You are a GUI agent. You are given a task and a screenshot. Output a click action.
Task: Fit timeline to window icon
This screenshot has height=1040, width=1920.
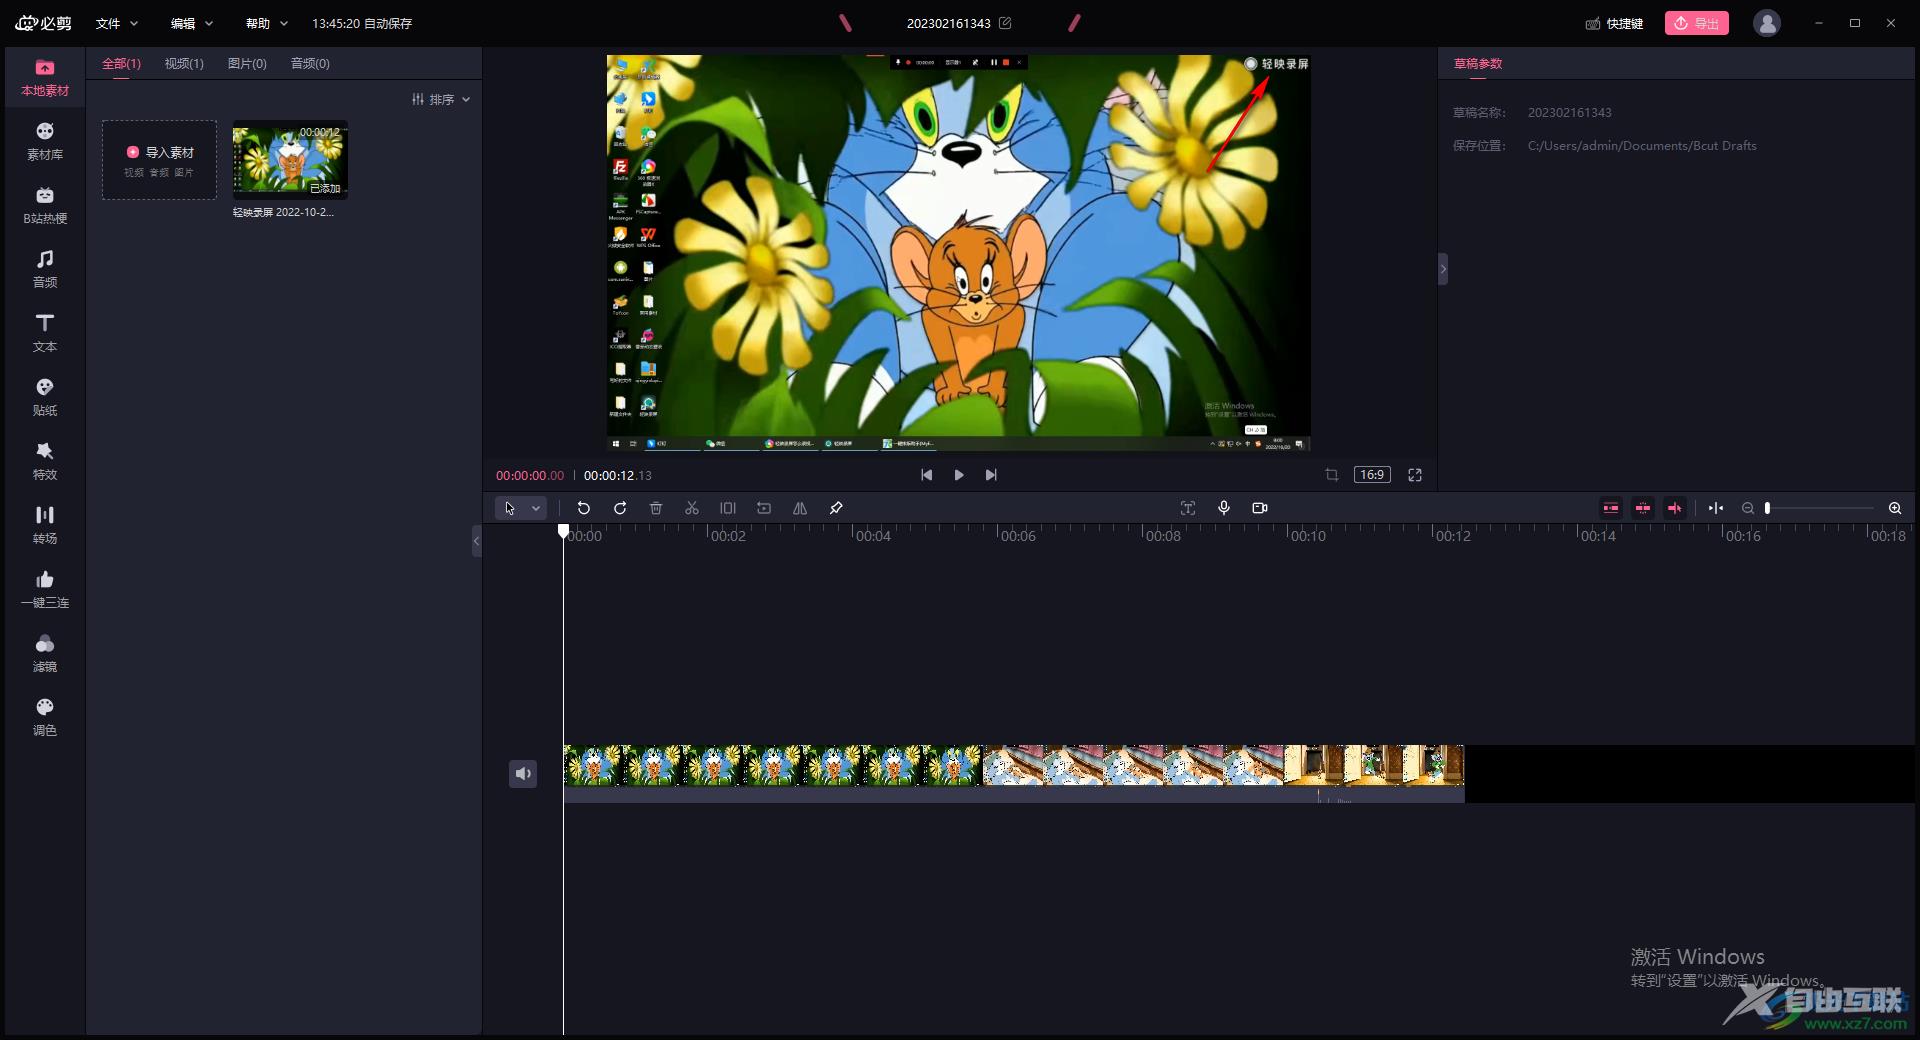(1716, 508)
